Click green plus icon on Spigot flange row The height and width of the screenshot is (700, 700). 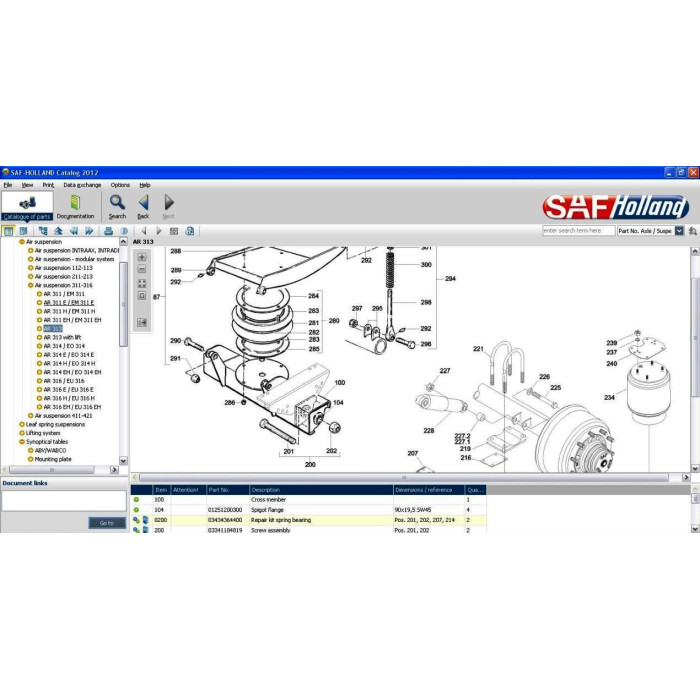coord(136,510)
